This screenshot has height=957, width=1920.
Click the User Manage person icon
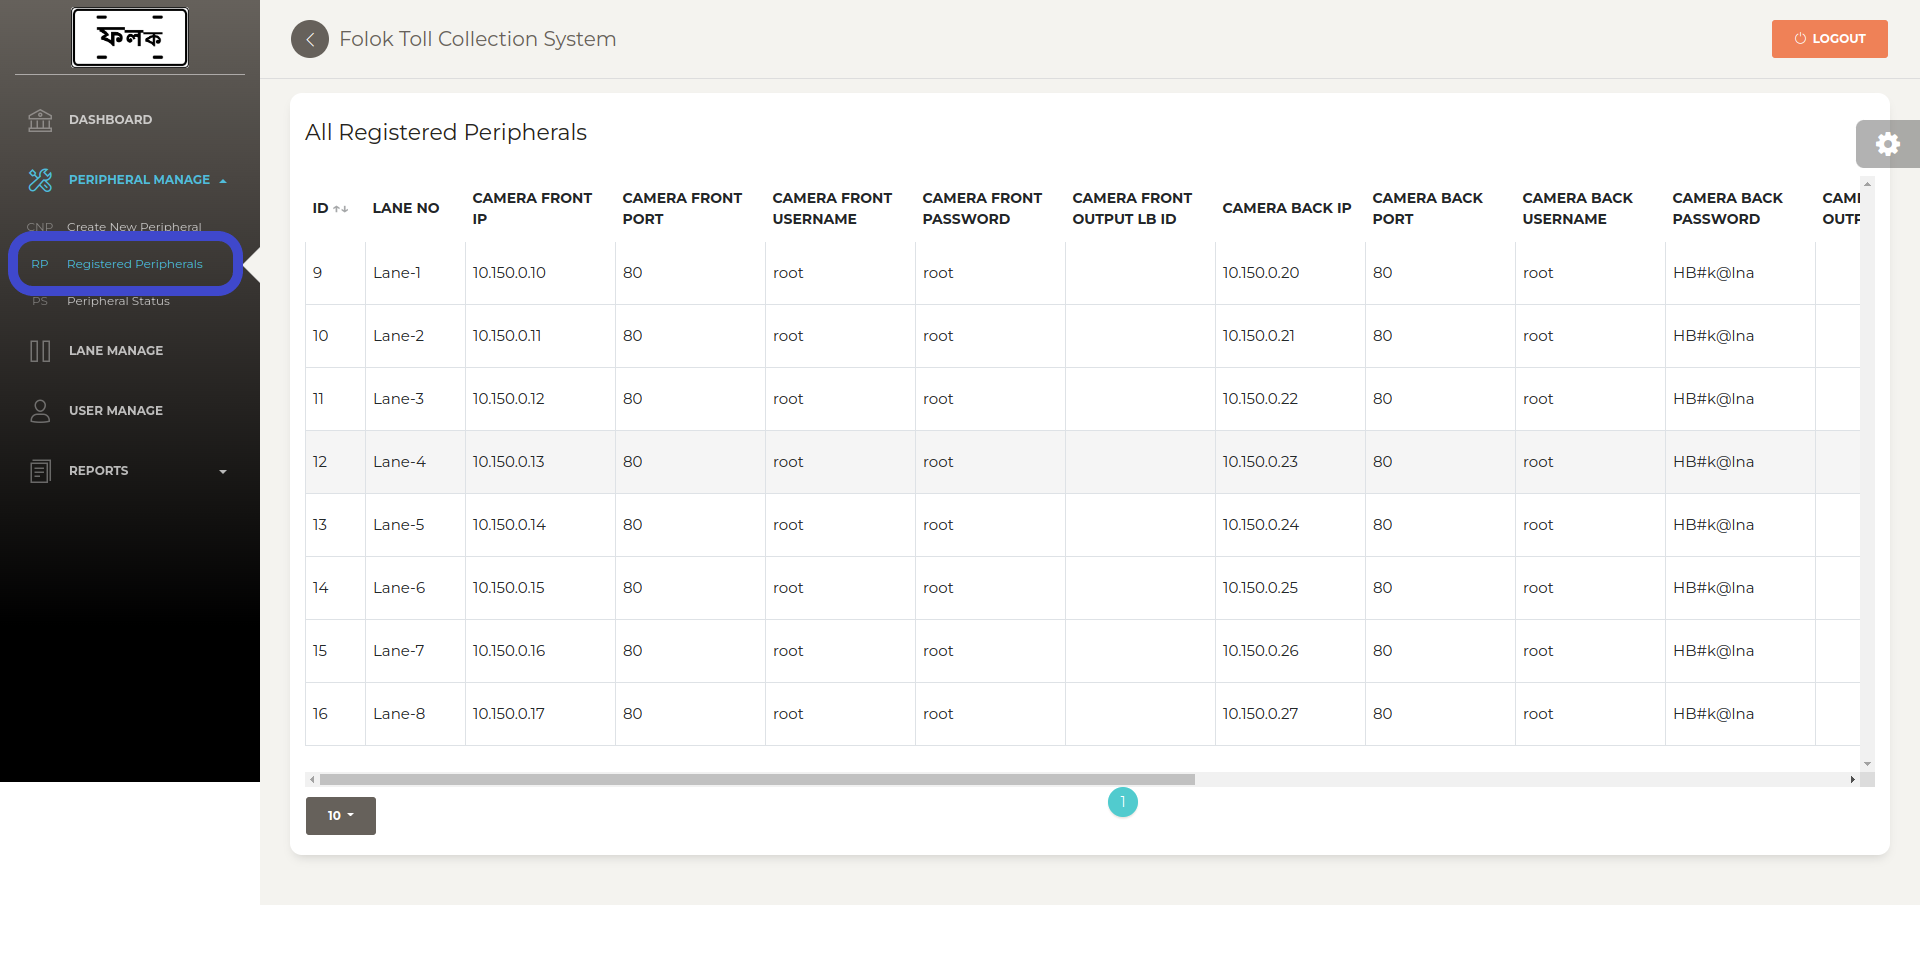coord(40,411)
